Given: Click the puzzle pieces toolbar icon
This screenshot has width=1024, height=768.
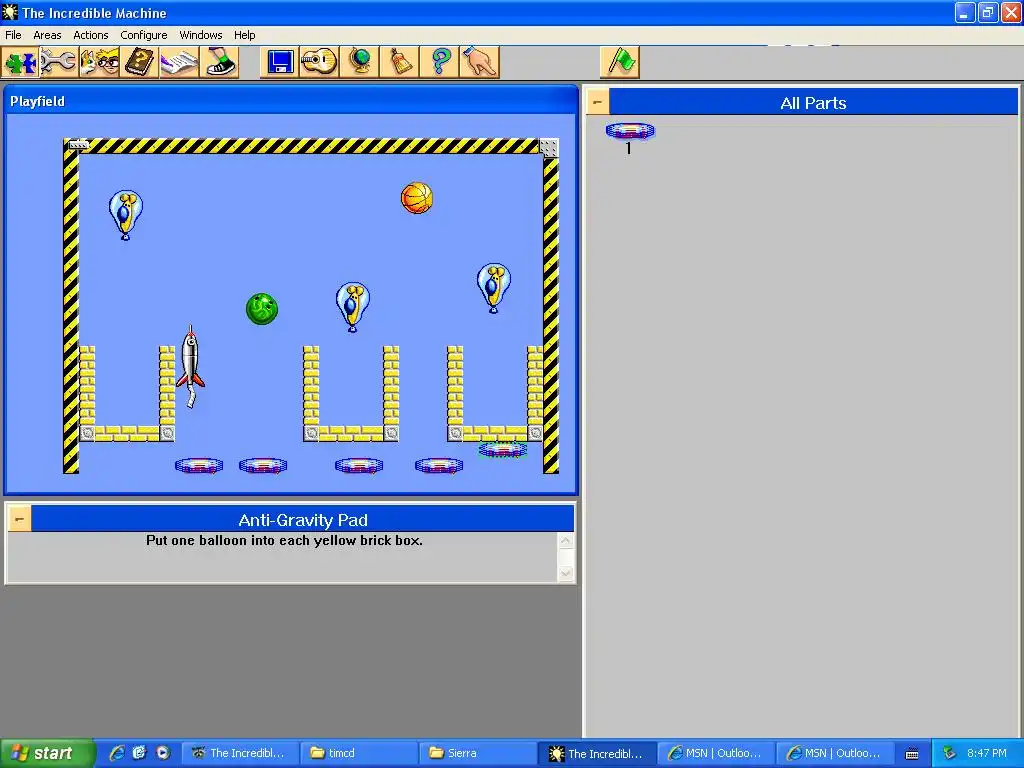Looking at the screenshot, I should (20, 63).
